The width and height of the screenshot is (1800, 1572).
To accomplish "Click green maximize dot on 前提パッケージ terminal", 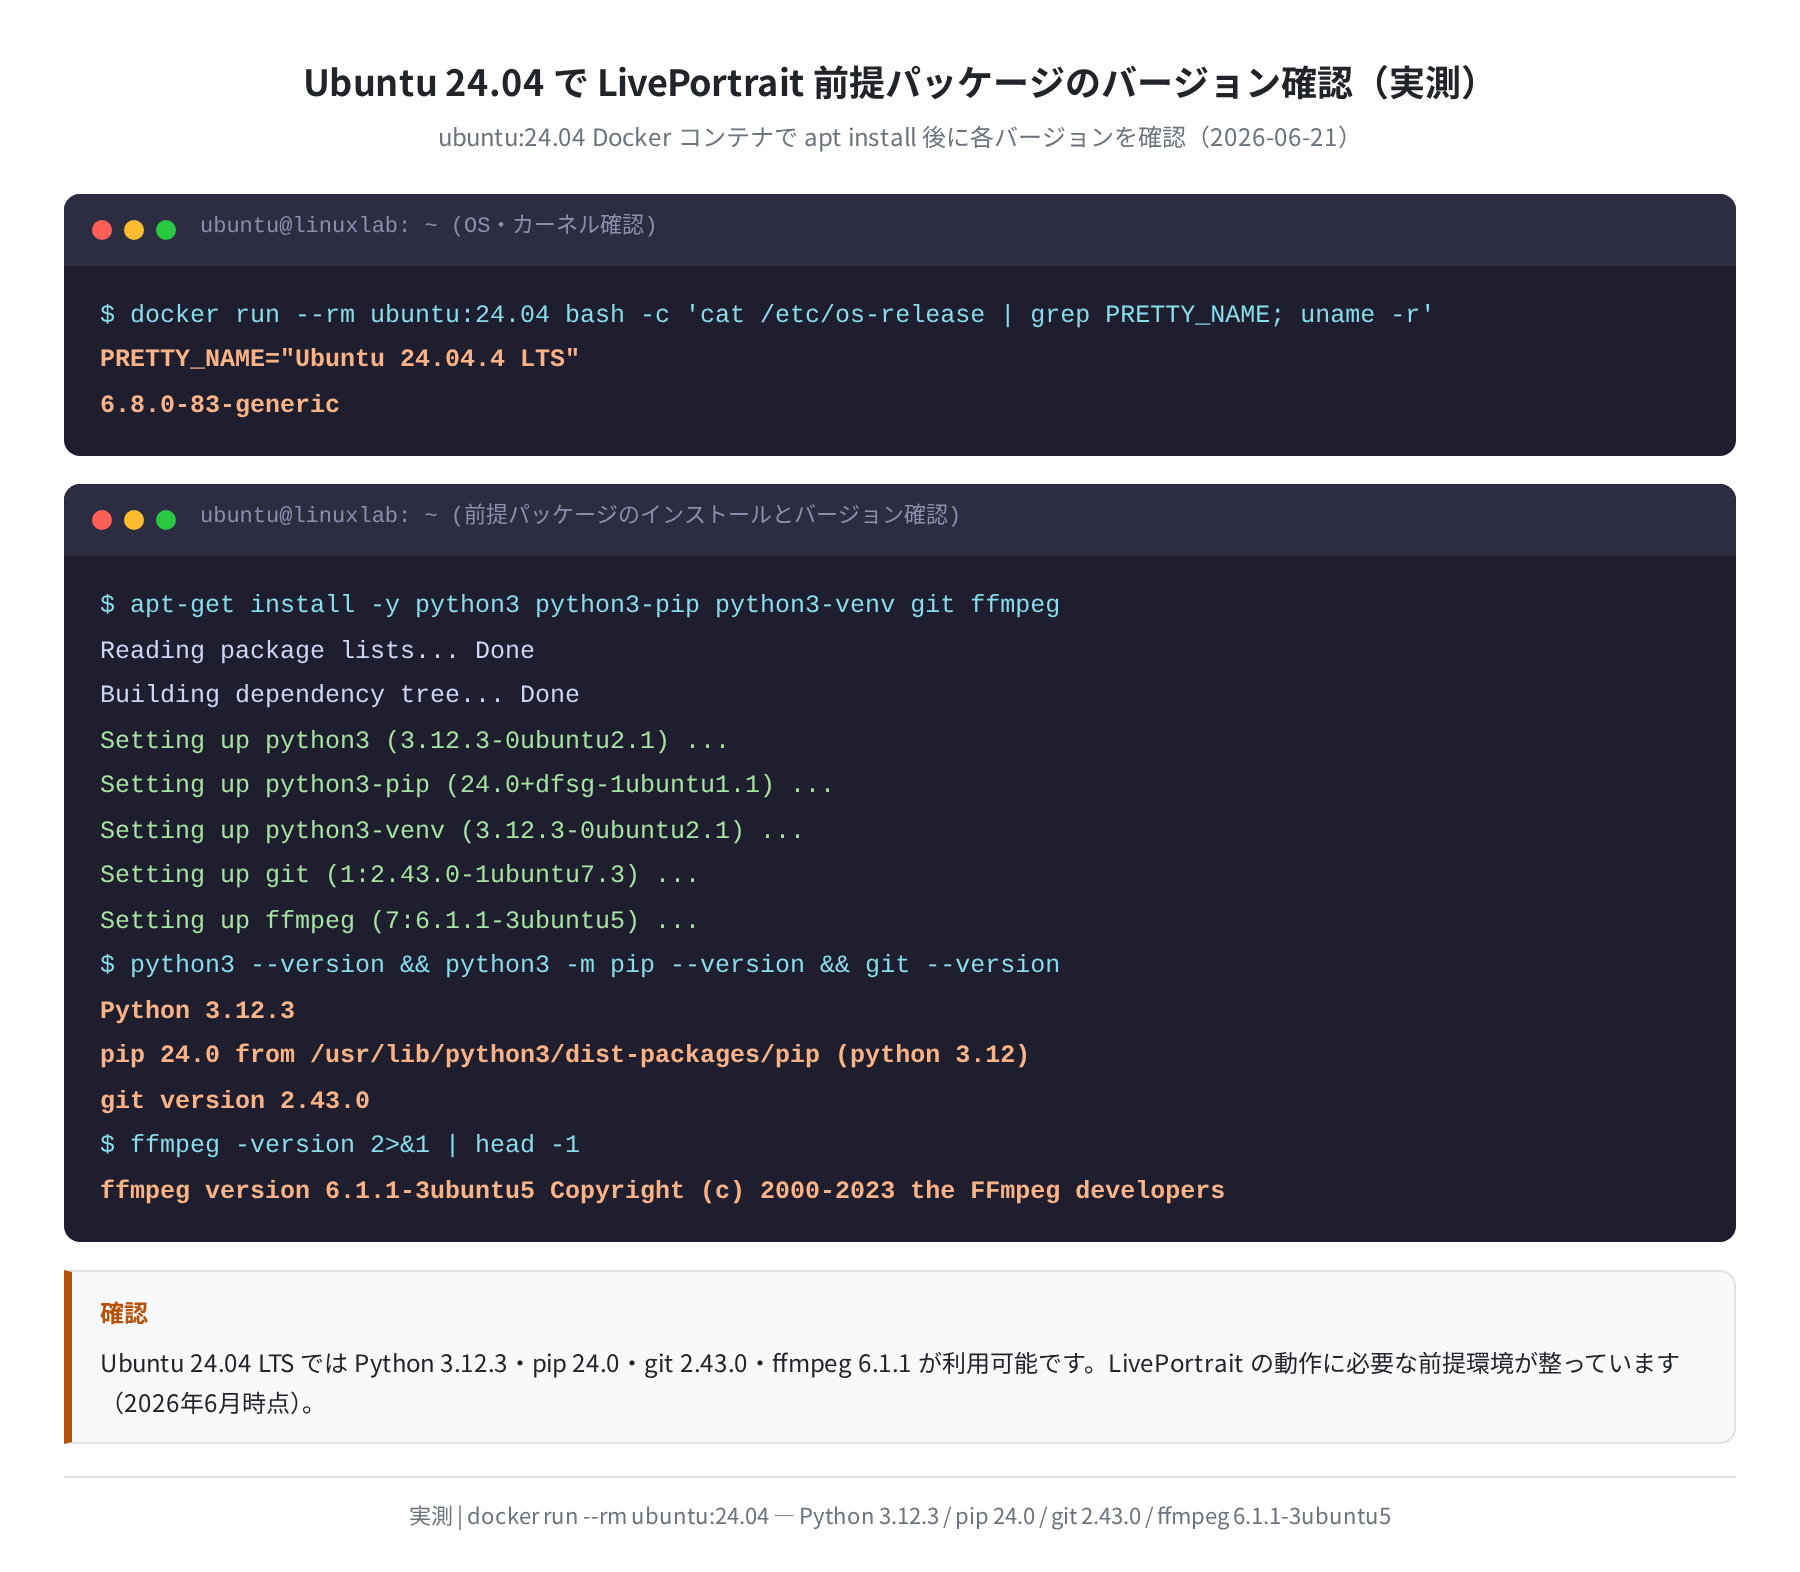I will [166, 520].
